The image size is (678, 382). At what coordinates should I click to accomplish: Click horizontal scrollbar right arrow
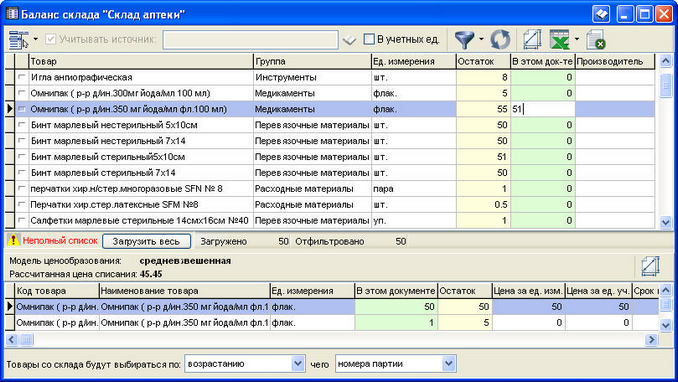pyautogui.click(x=652, y=340)
